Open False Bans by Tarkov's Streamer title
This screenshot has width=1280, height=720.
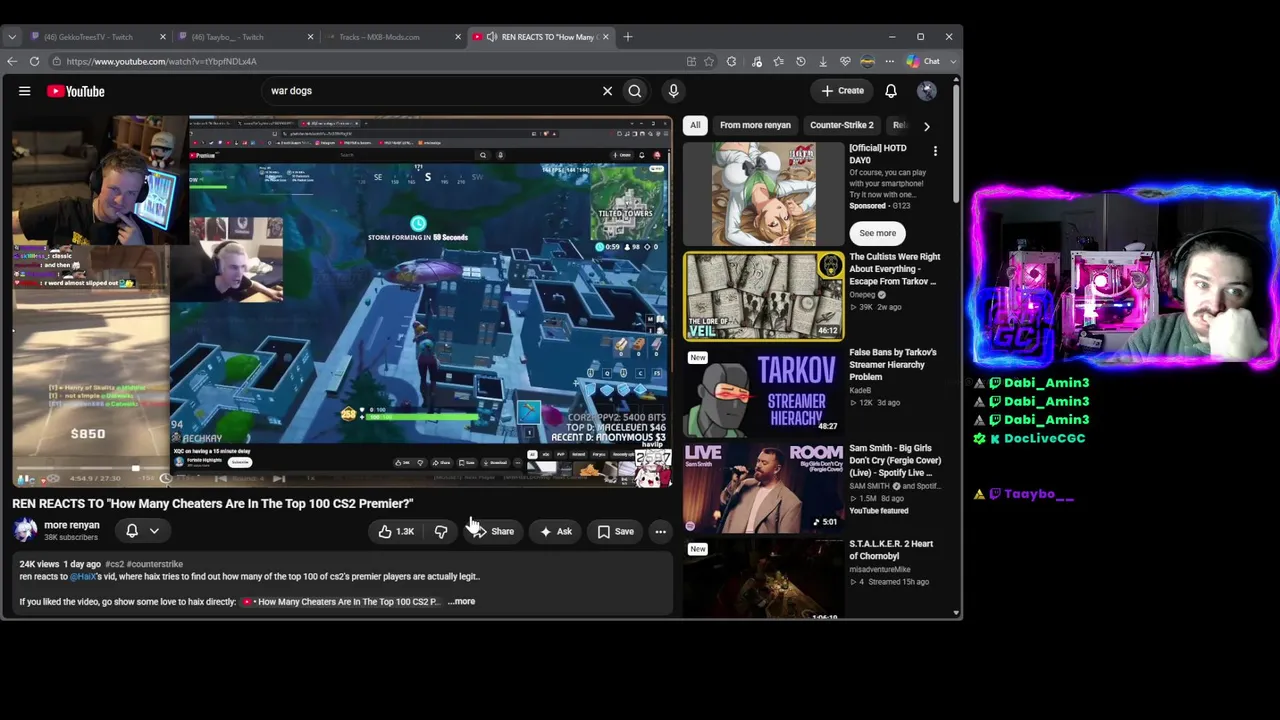[893, 364]
